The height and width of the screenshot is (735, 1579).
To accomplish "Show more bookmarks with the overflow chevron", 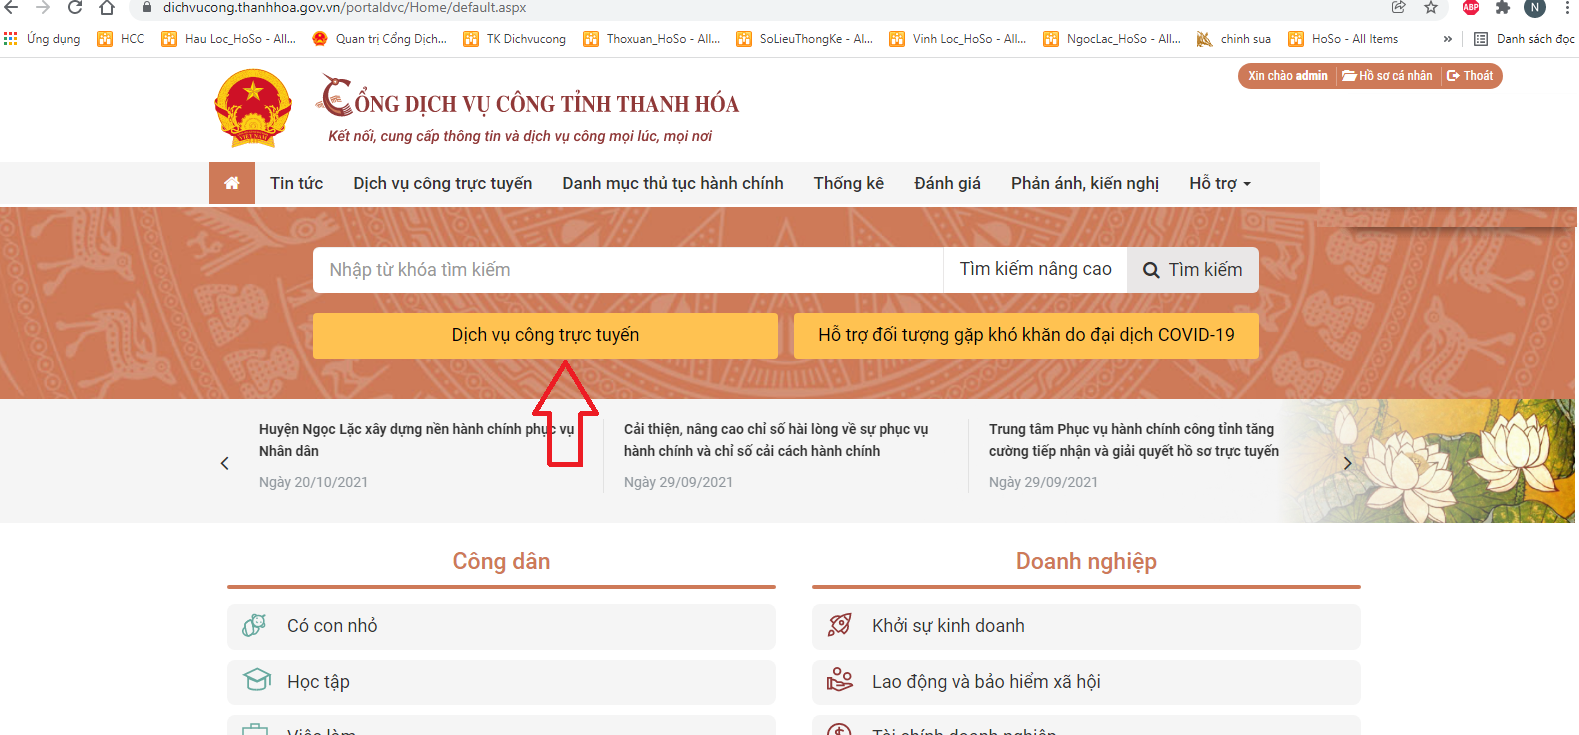I will (1447, 39).
